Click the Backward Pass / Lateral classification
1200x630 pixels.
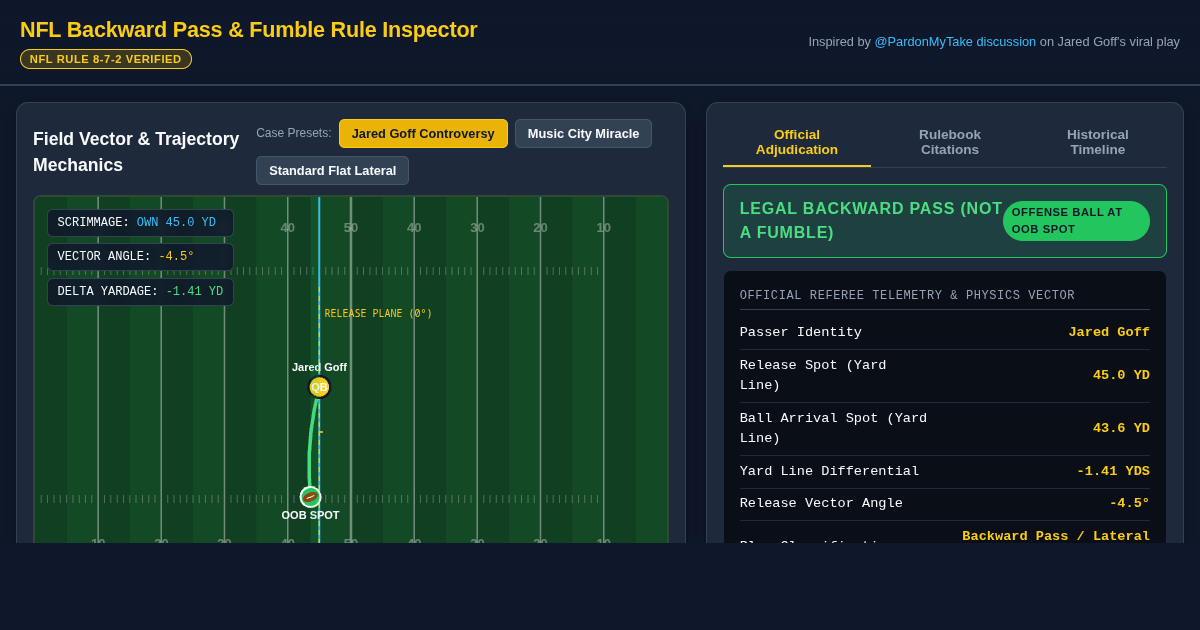(x=1056, y=536)
